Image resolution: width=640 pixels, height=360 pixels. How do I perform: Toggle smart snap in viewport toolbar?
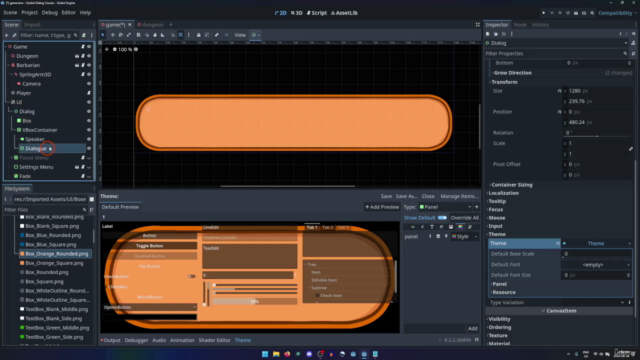click(x=173, y=35)
